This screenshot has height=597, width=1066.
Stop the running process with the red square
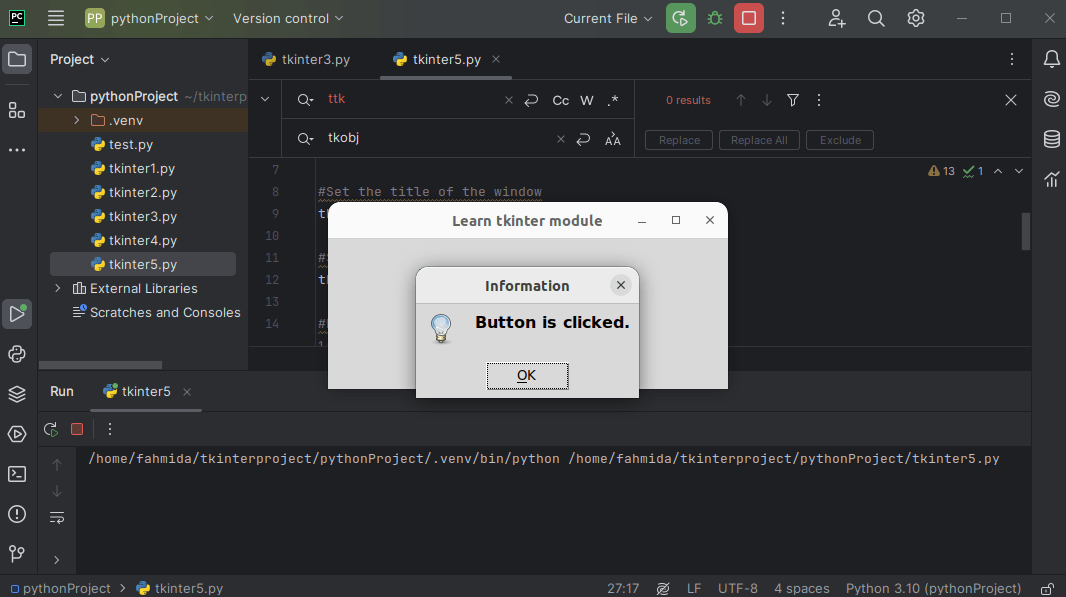pyautogui.click(x=748, y=18)
